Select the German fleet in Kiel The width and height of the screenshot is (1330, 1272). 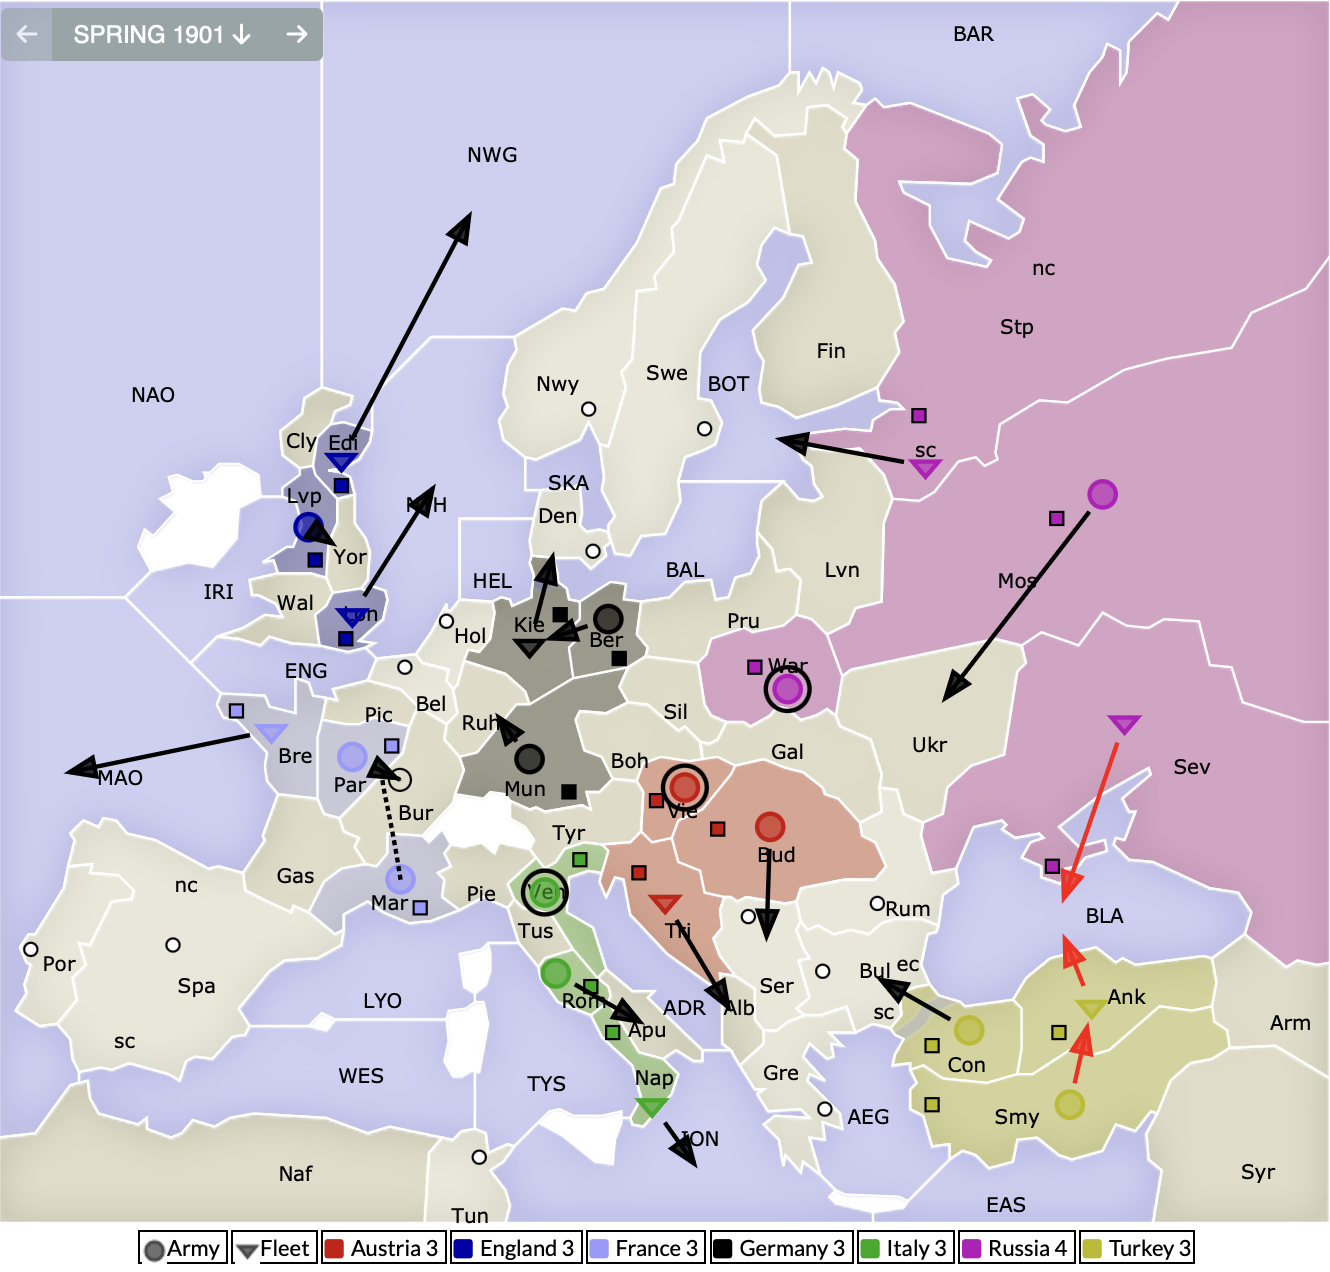pyautogui.click(x=529, y=647)
